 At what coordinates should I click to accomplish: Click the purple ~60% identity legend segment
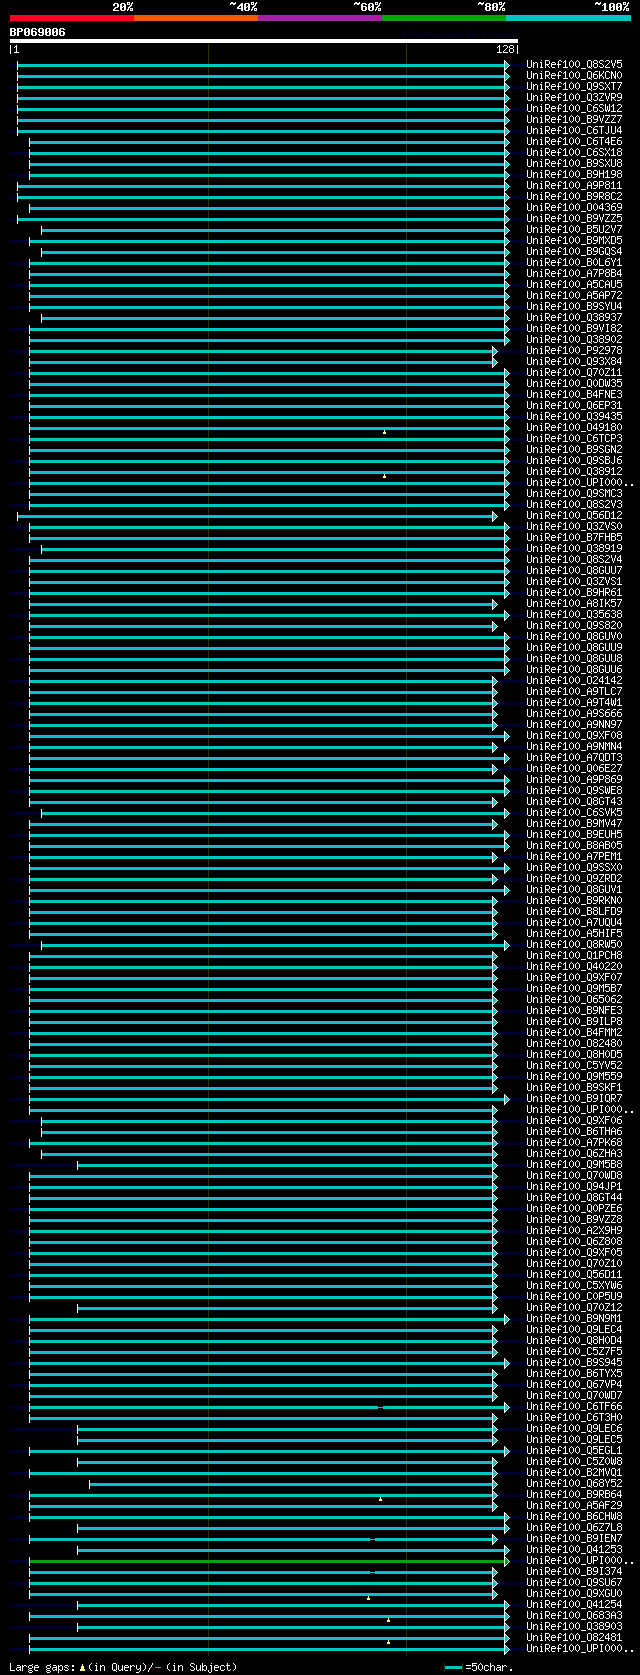click(x=320, y=18)
